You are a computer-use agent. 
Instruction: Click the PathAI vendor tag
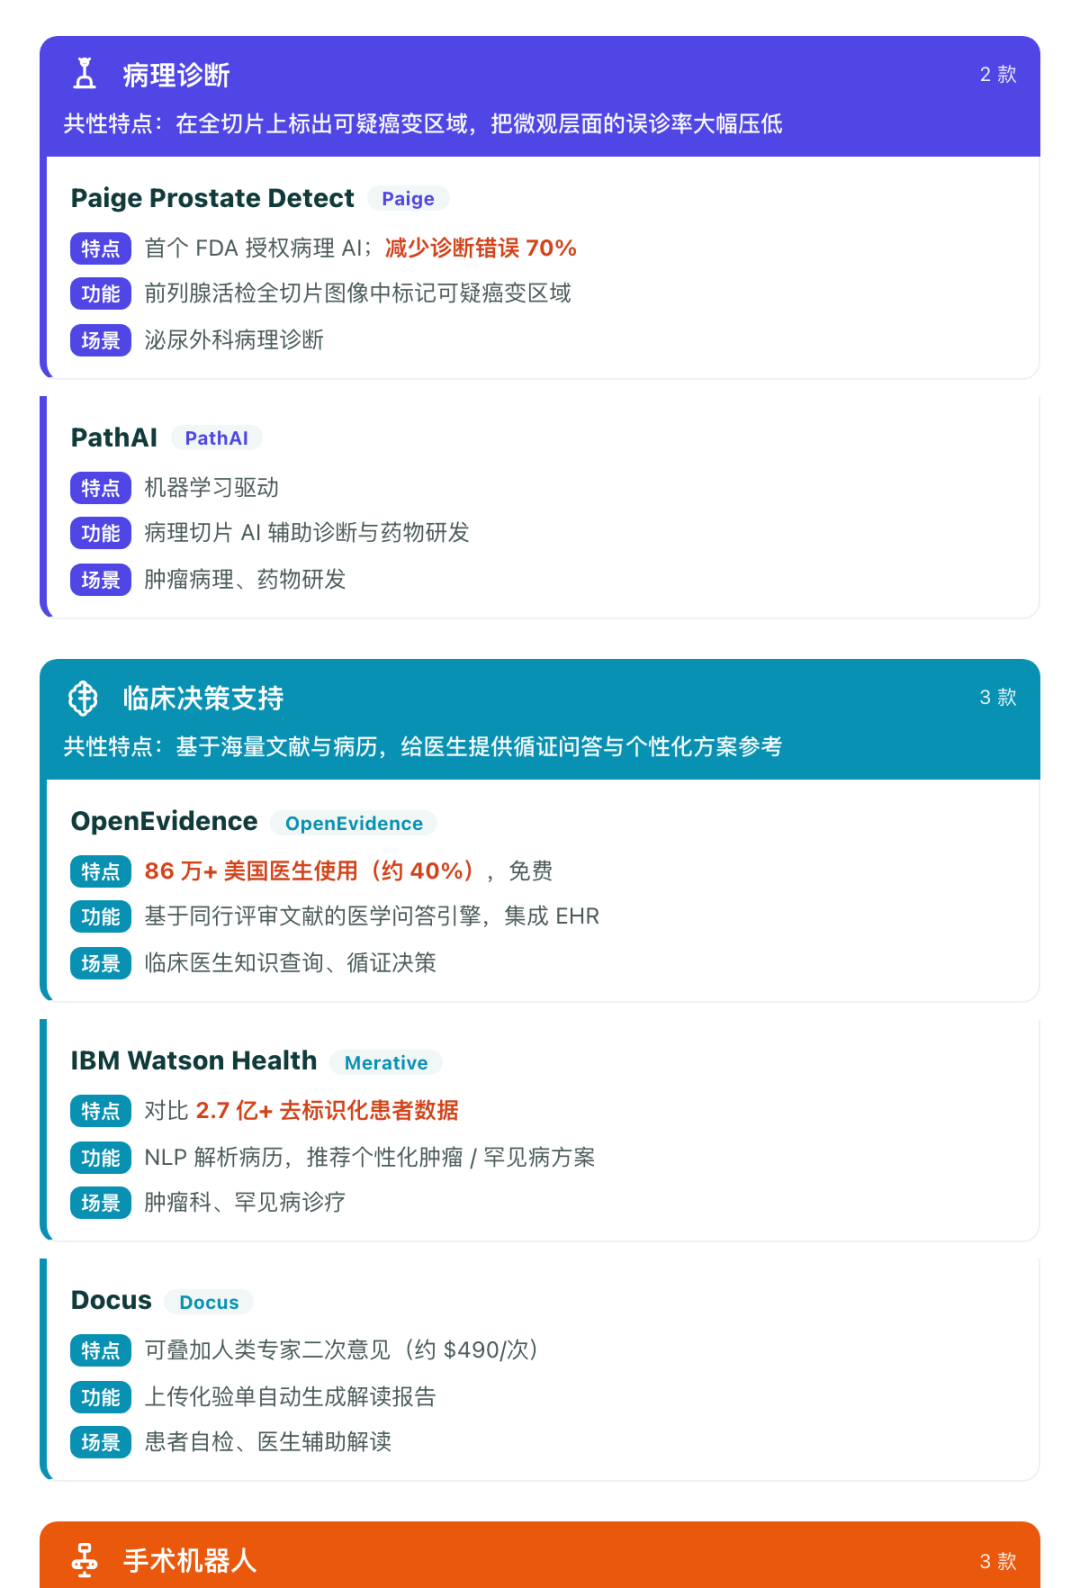[x=216, y=438]
